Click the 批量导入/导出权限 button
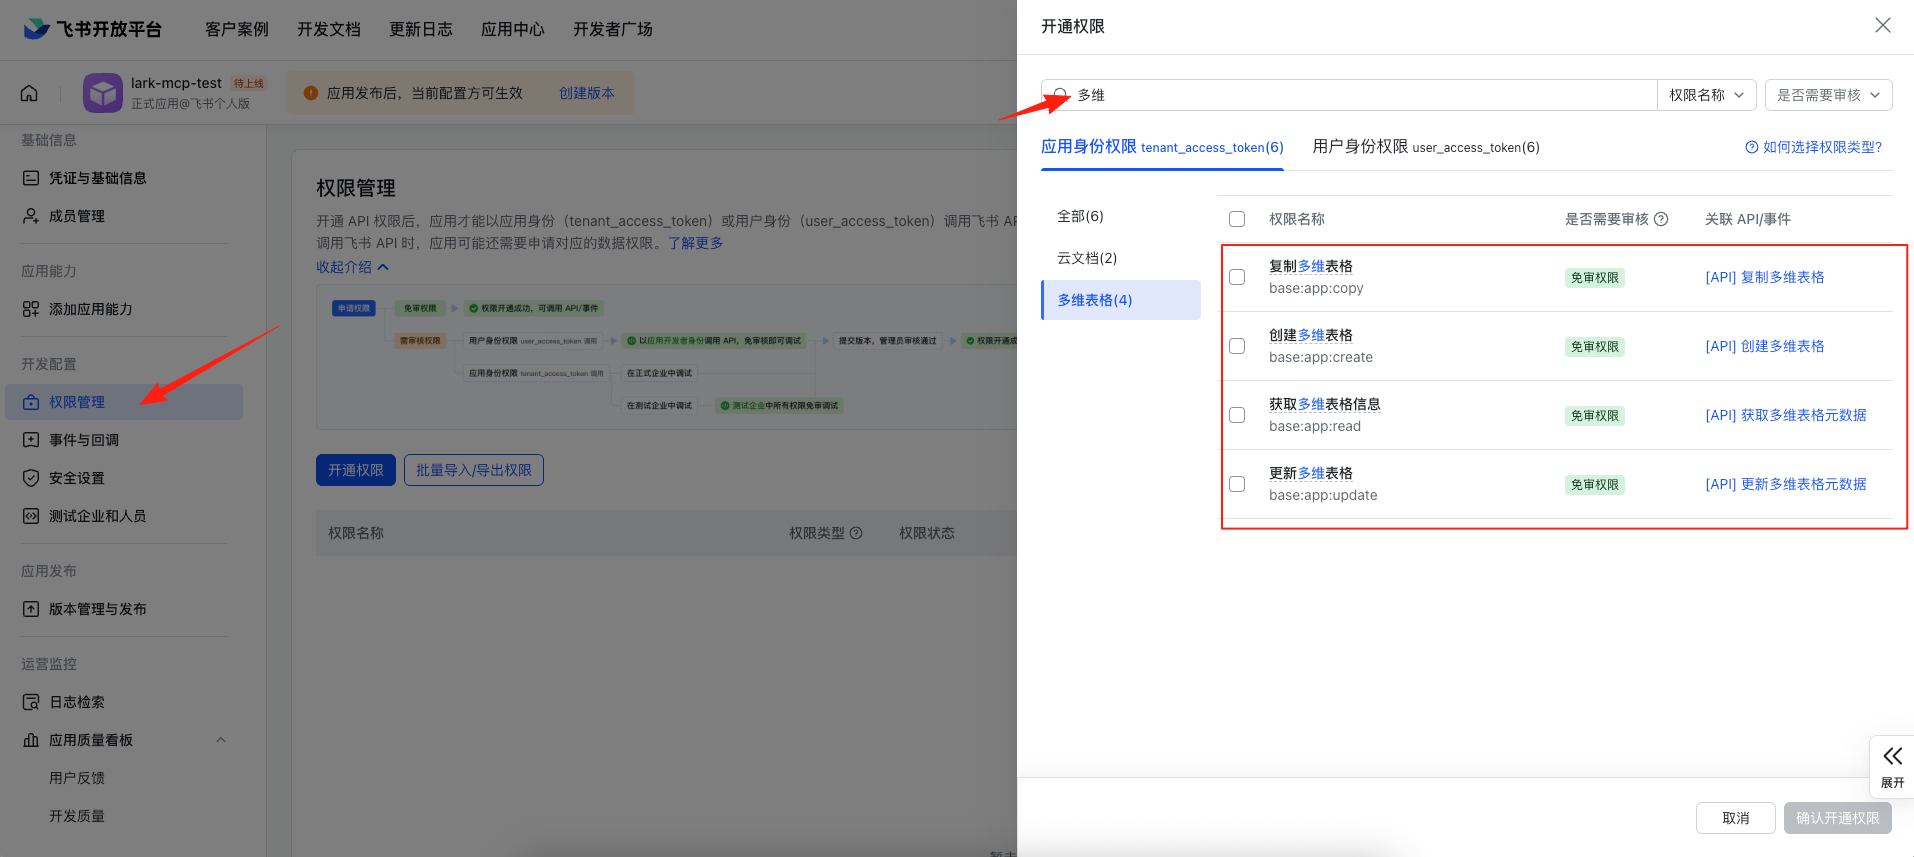The image size is (1914, 857). pos(474,470)
